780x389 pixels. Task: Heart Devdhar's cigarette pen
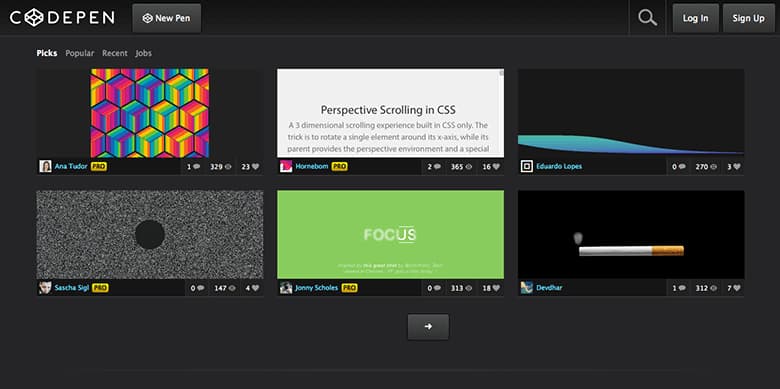click(x=737, y=289)
